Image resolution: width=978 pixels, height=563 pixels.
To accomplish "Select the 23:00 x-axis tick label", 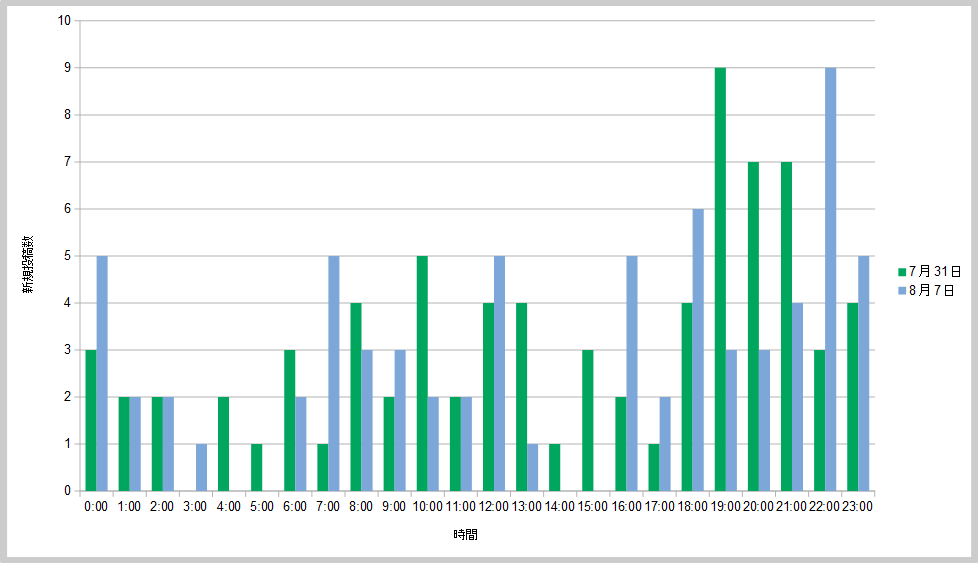I will (x=857, y=506).
